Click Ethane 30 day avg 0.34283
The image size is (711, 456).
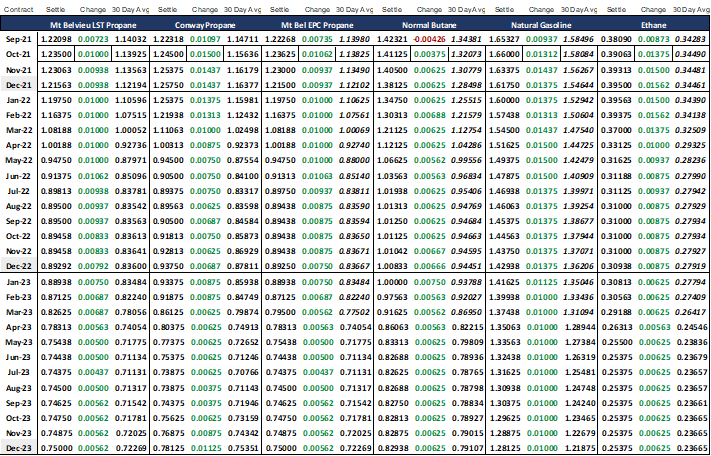click(691, 39)
